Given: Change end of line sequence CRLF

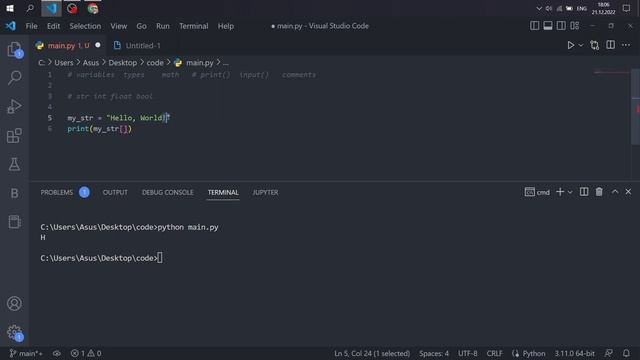Looking at the screenshot, I should pyautogui.click(x=494, y=353).
